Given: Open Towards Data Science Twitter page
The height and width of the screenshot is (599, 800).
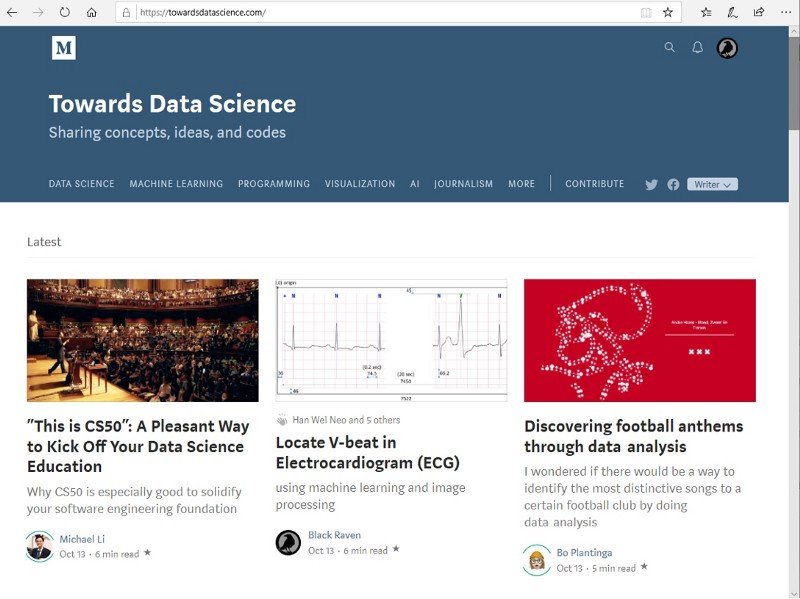Looking at the screenshot, I should point(652,184).
